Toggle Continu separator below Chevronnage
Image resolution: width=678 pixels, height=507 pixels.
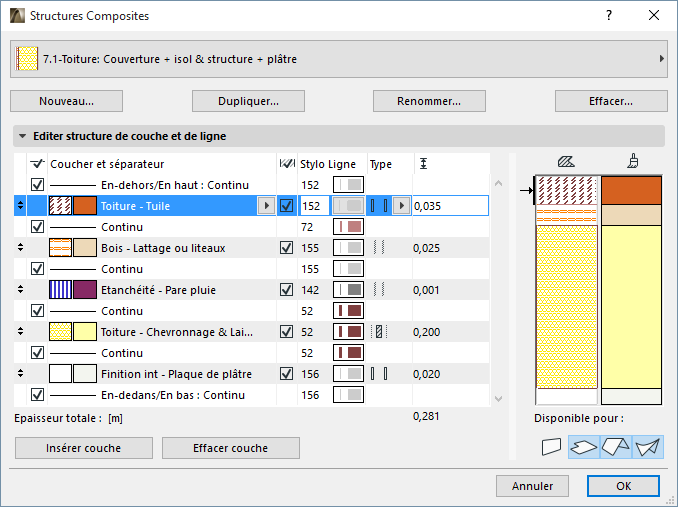[38, 353]
